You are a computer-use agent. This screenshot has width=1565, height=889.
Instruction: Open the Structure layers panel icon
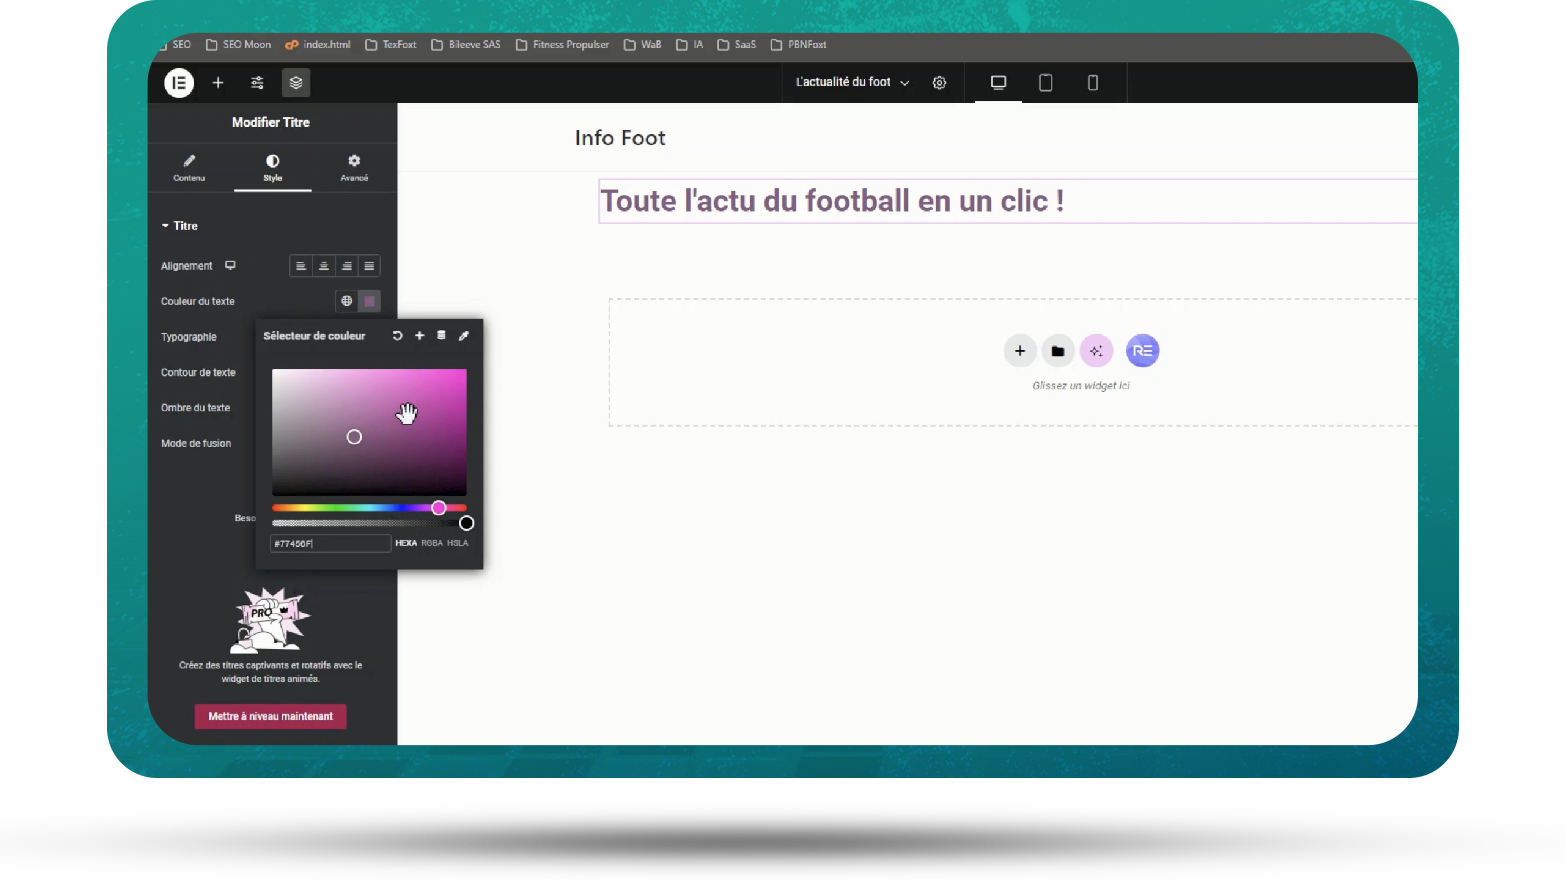click(296, 83)
